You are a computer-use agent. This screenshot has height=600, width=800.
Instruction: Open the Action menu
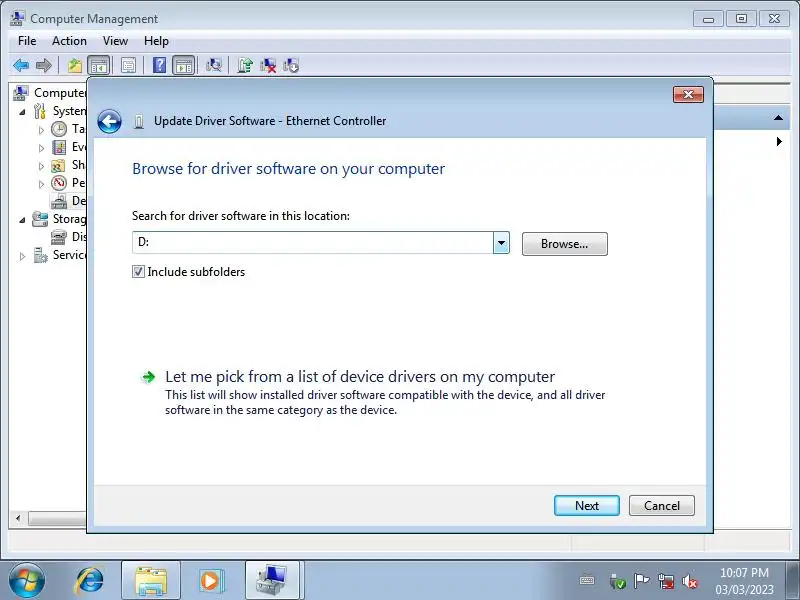click(69, 41)
